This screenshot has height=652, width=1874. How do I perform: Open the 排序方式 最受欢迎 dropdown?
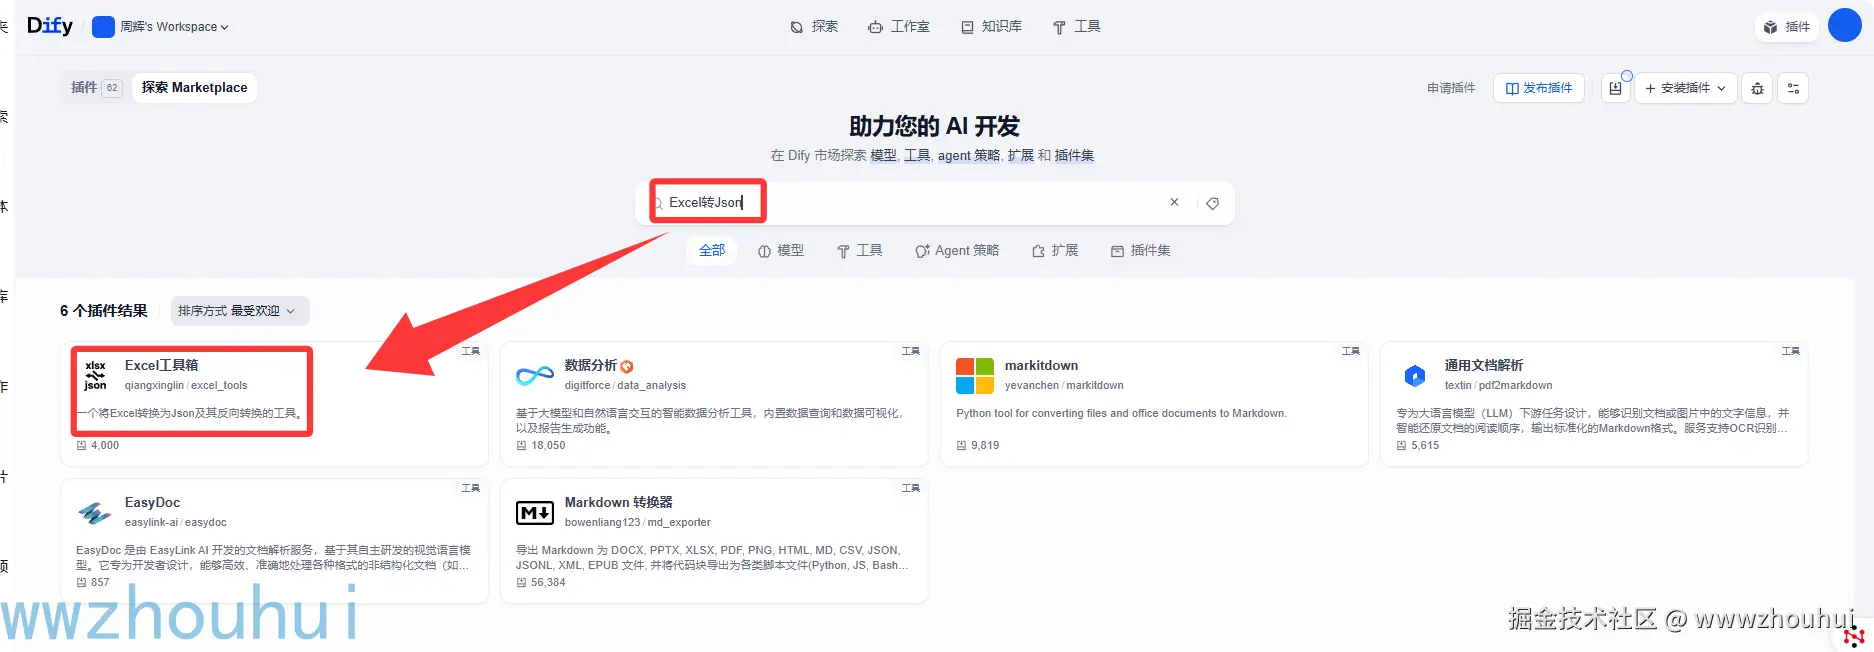pos(239,311)
